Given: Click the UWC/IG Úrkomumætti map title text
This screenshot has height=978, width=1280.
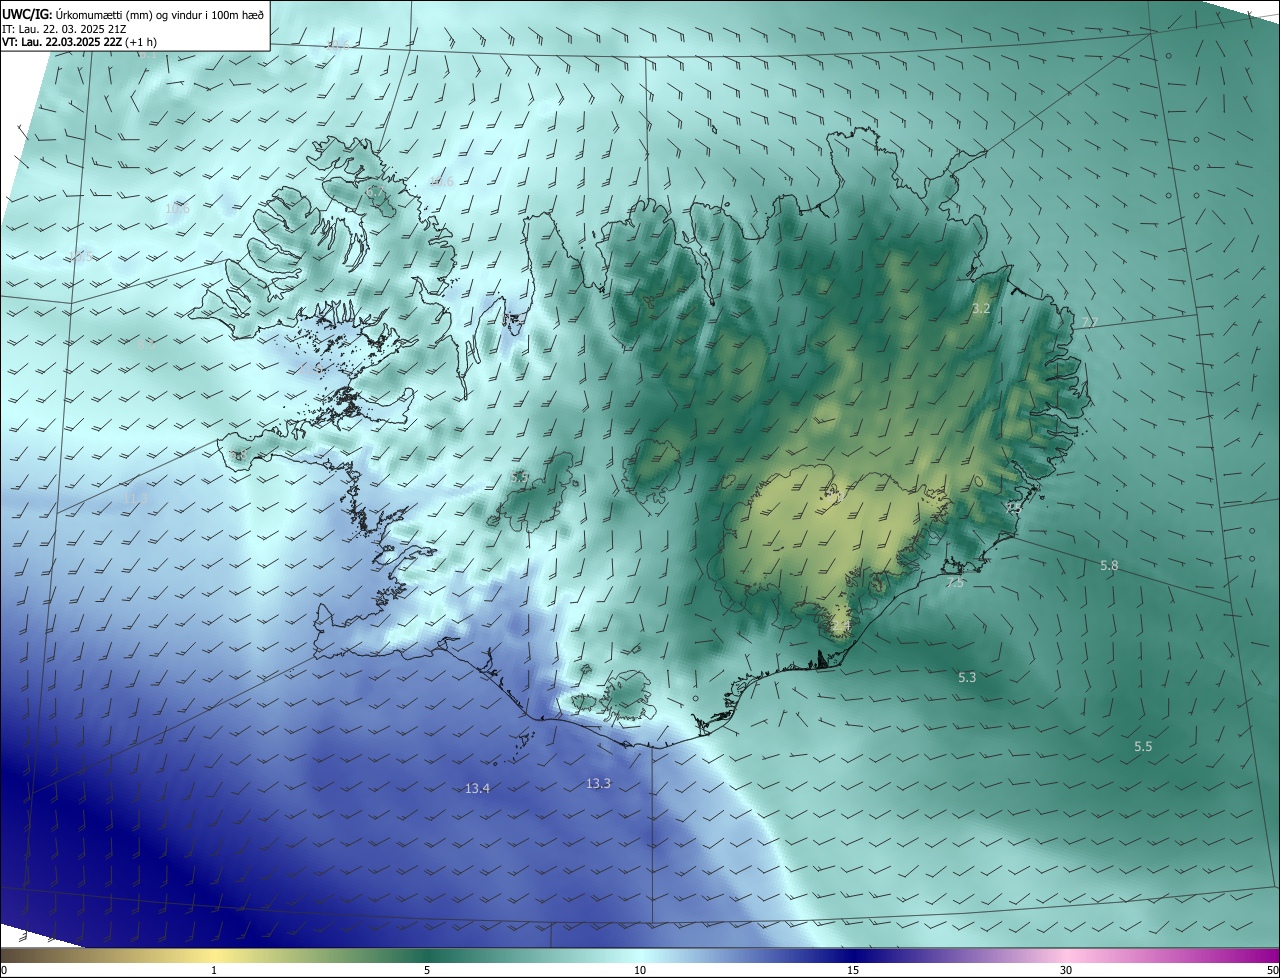Looking at the screenshot, I should click(133, 14).
